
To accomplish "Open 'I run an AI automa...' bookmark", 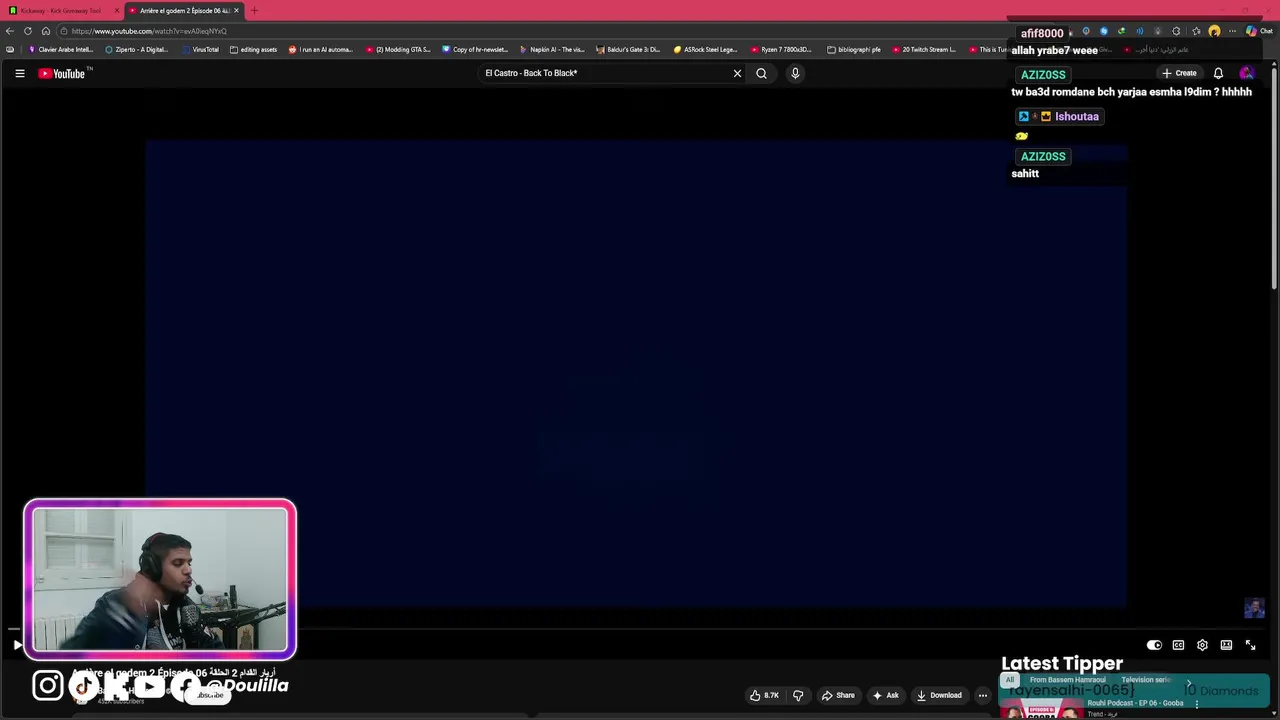I will coord(321,49).
